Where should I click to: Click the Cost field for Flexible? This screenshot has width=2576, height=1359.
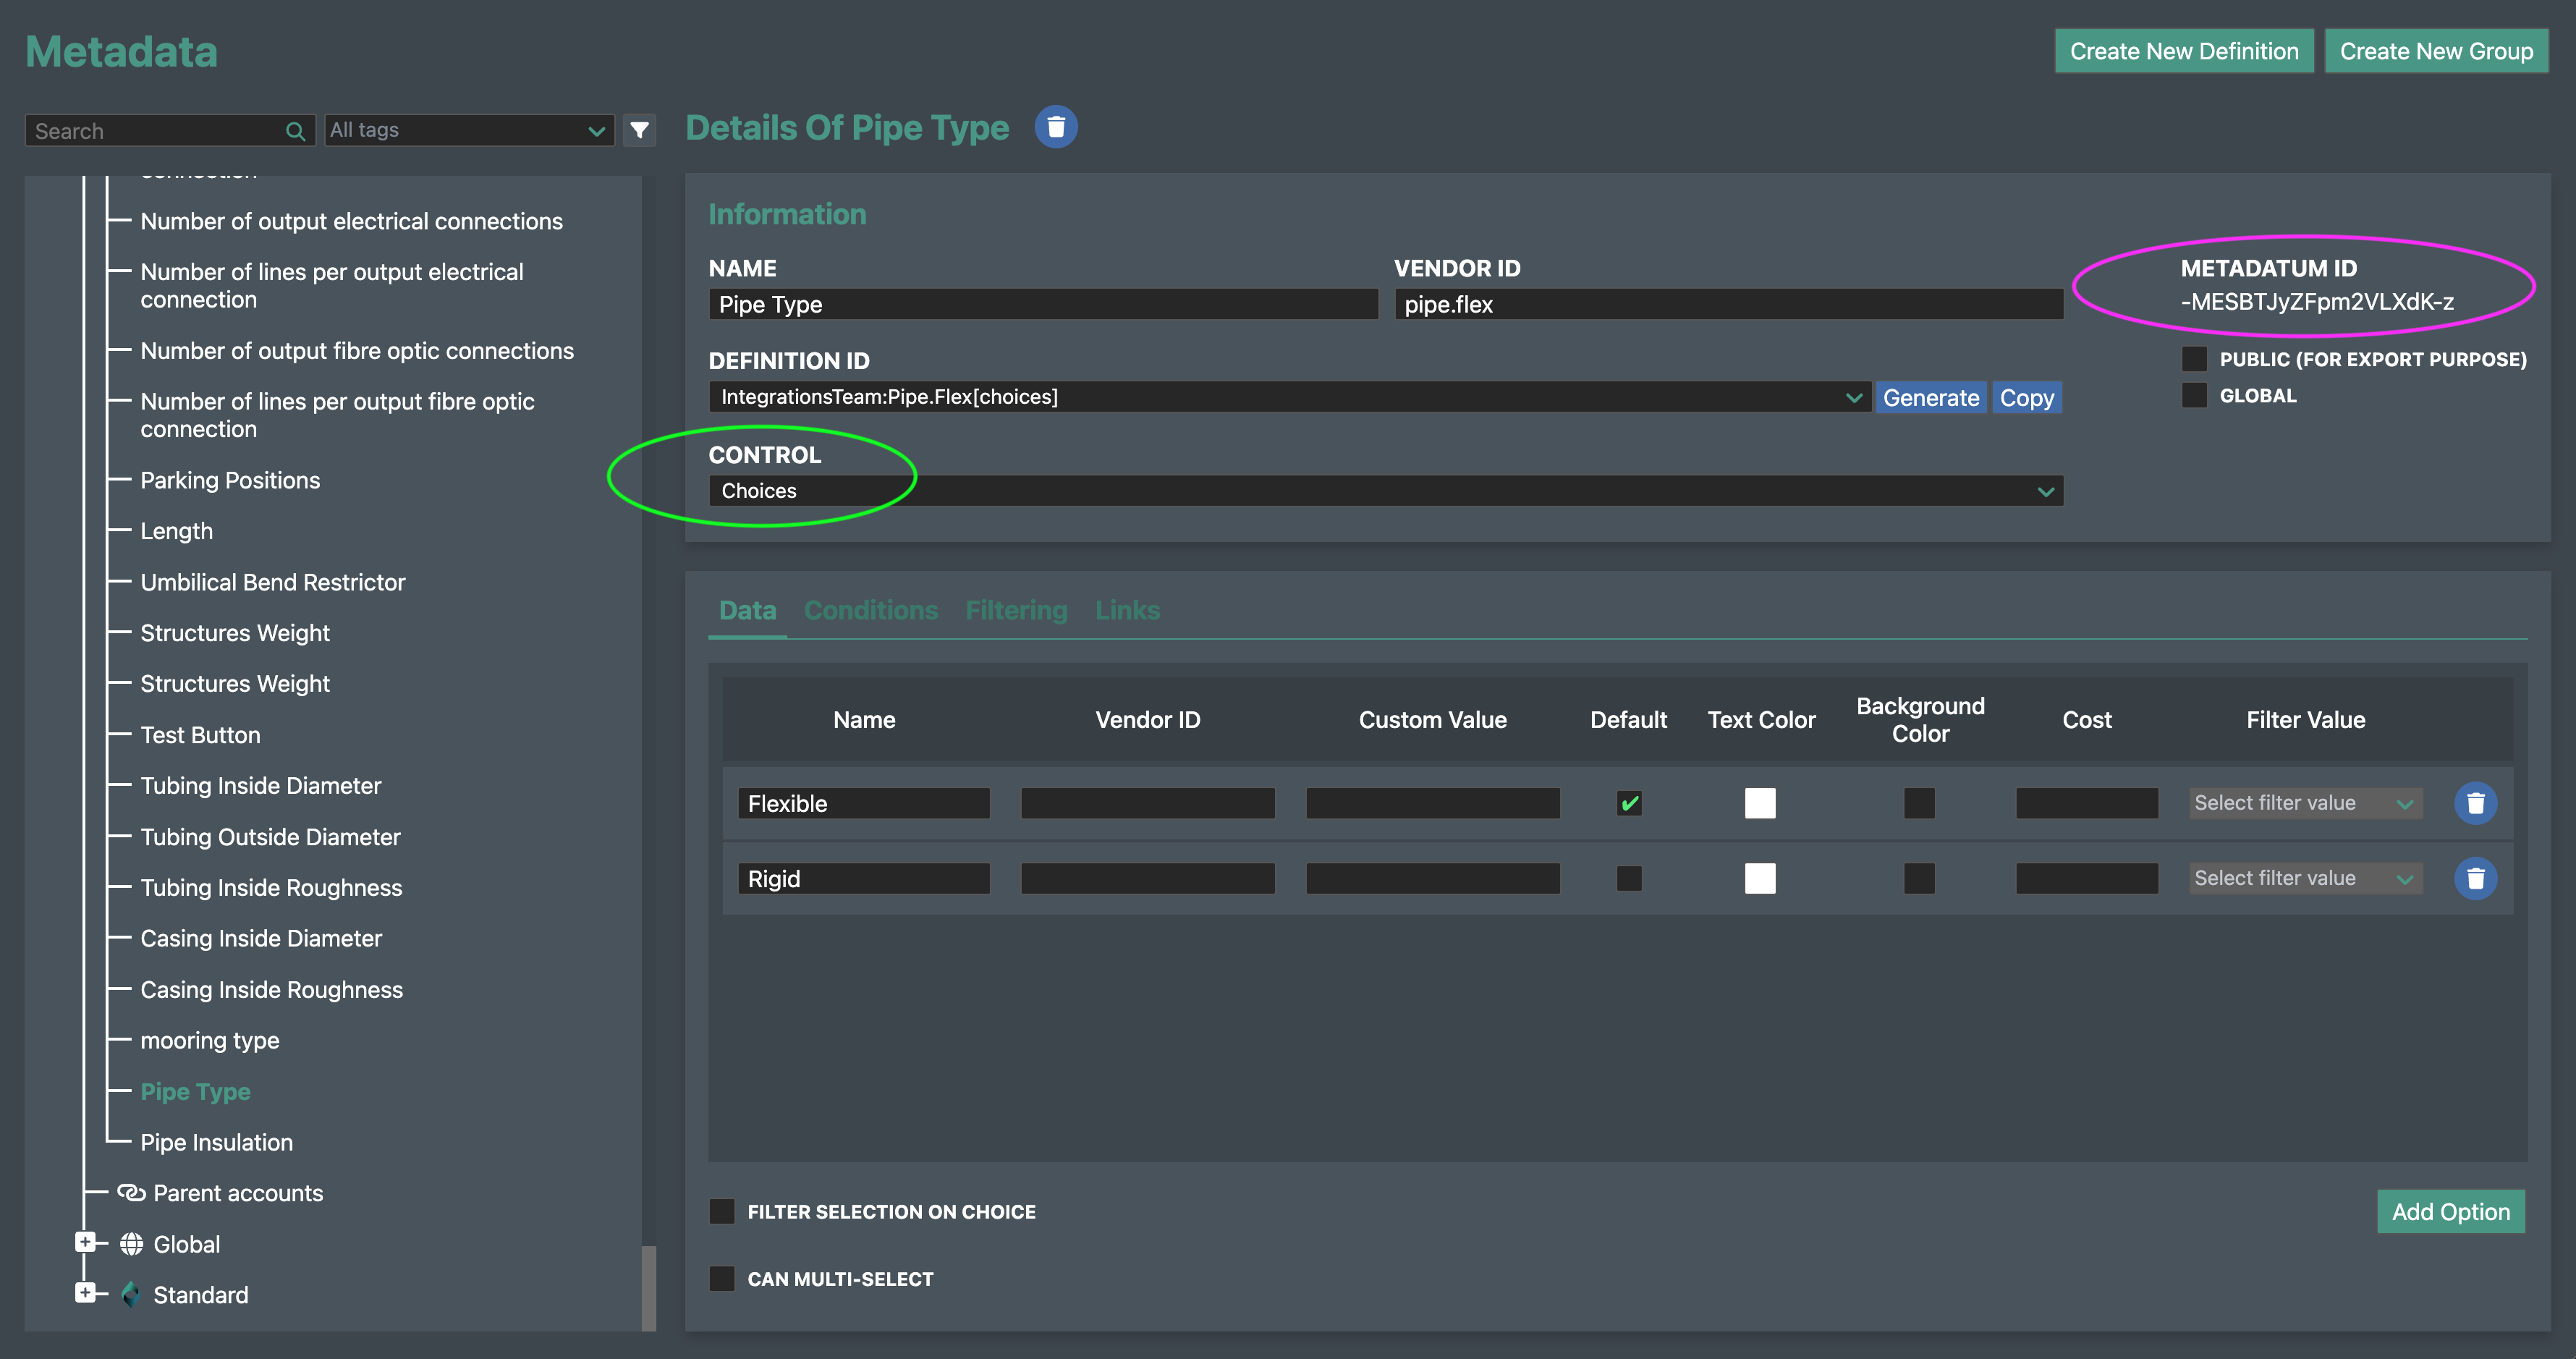[x=2086, y=803]
